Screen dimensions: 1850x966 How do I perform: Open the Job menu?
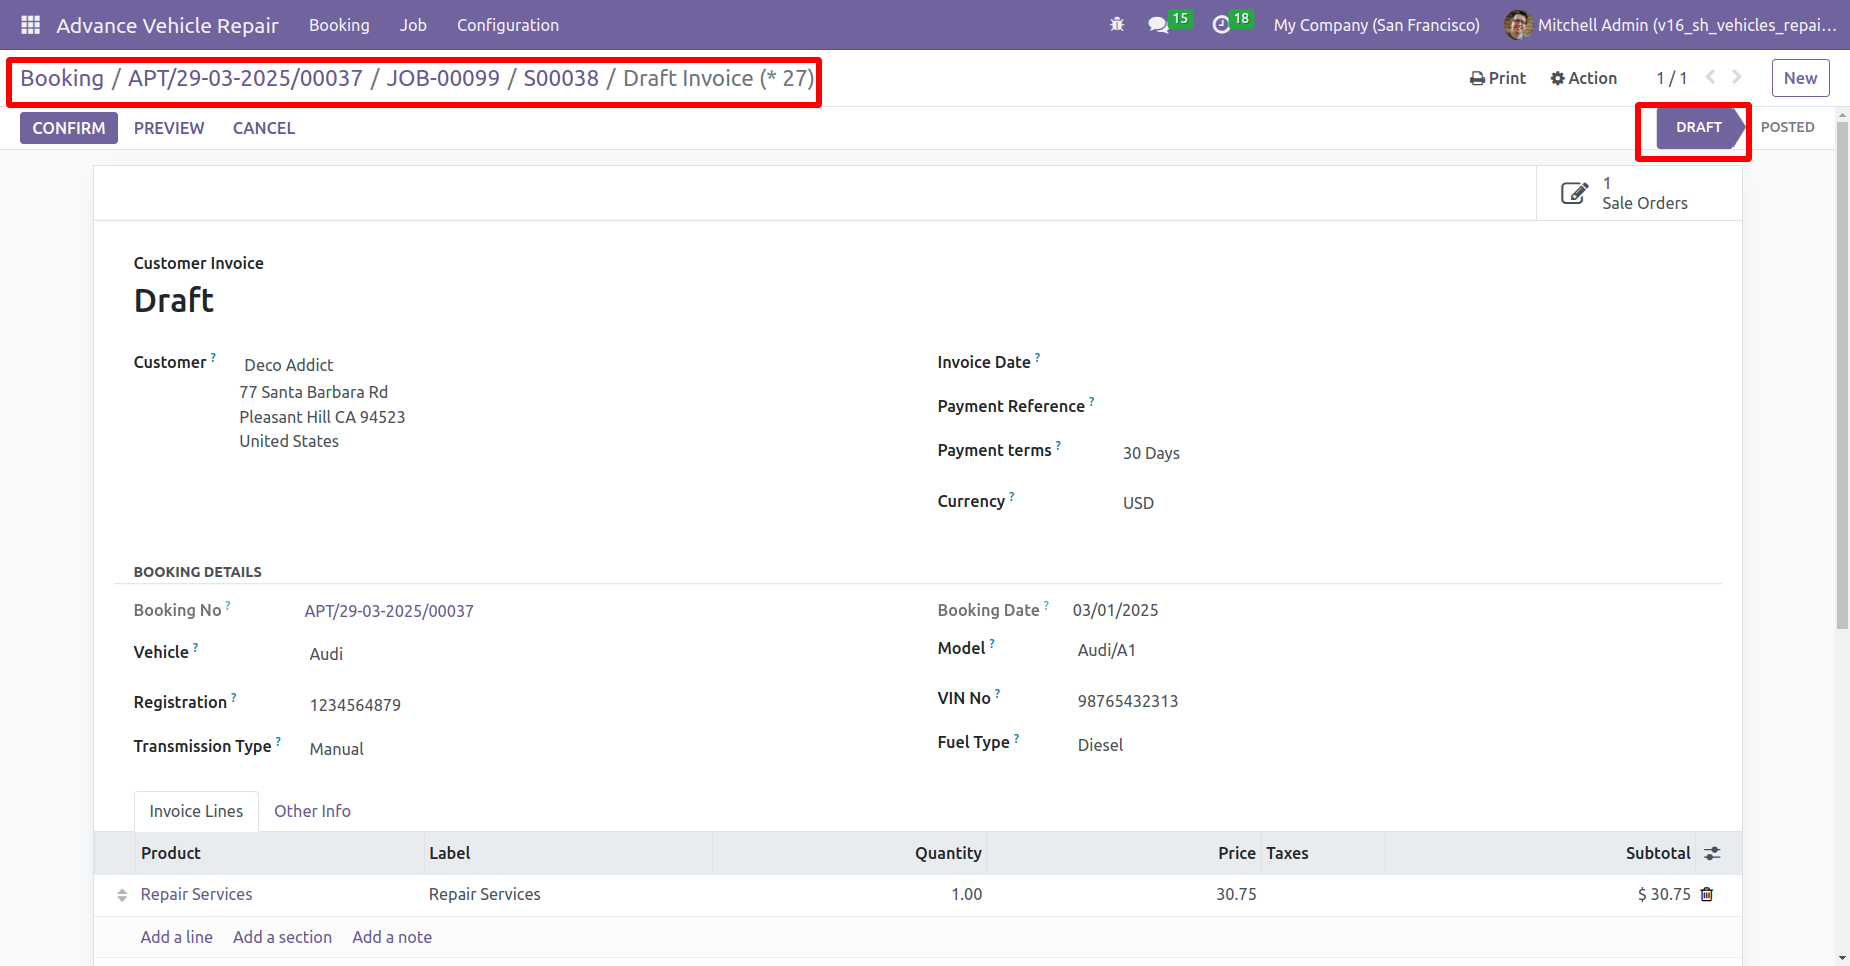point(413,25)
